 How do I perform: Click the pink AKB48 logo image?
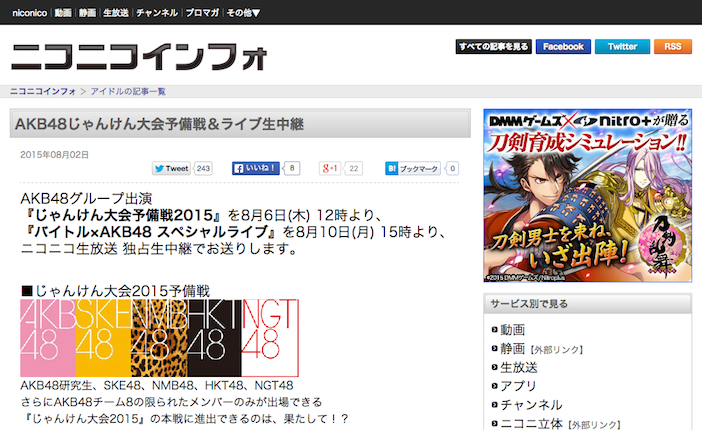pos(48,338)
